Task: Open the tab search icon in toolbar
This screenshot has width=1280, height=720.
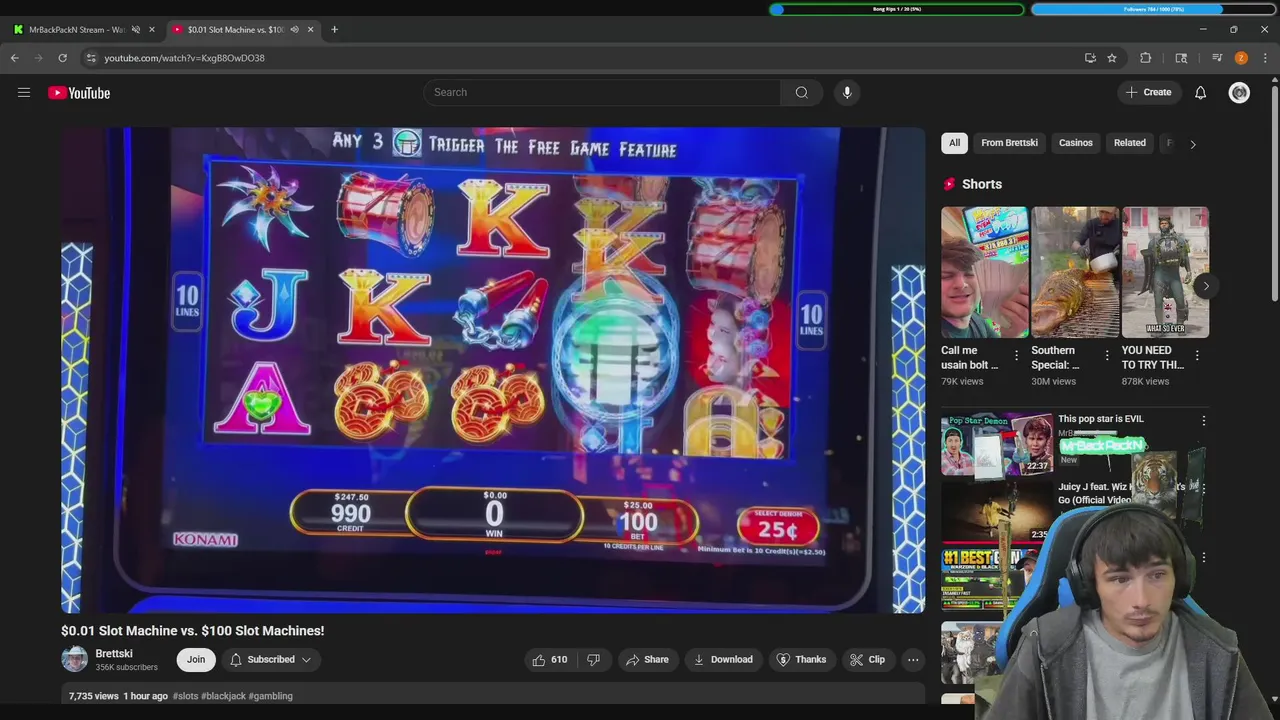Action: tap(1180, 58)
